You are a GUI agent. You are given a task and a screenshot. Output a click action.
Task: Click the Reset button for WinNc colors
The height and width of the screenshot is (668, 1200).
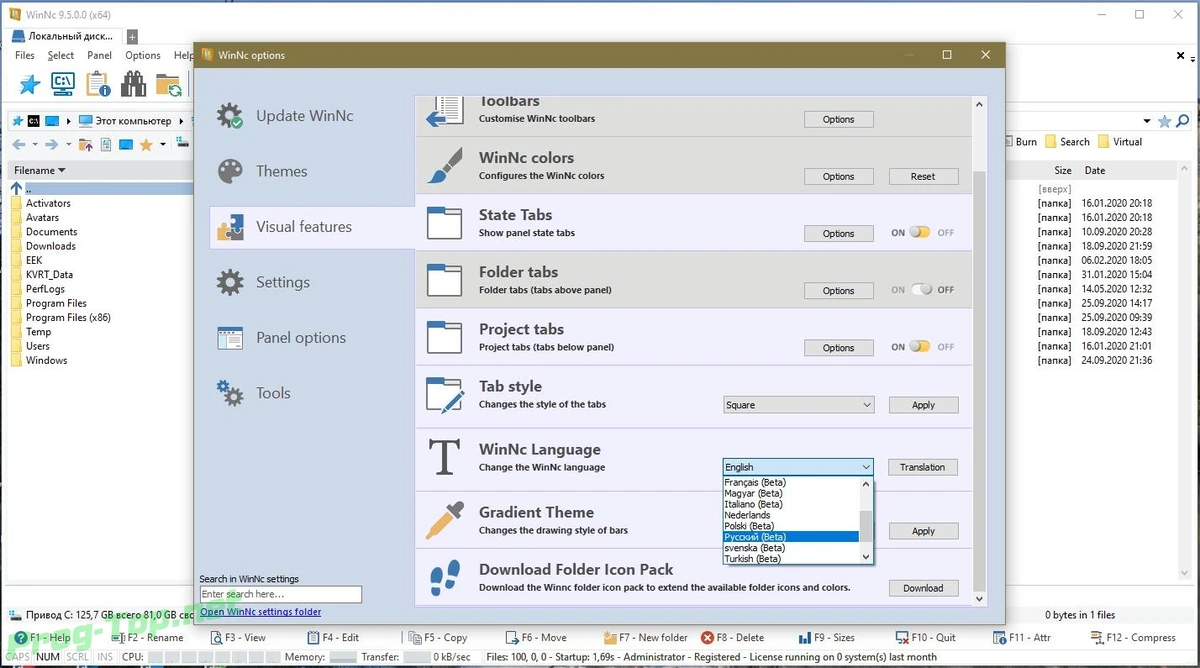pos(923,176)
